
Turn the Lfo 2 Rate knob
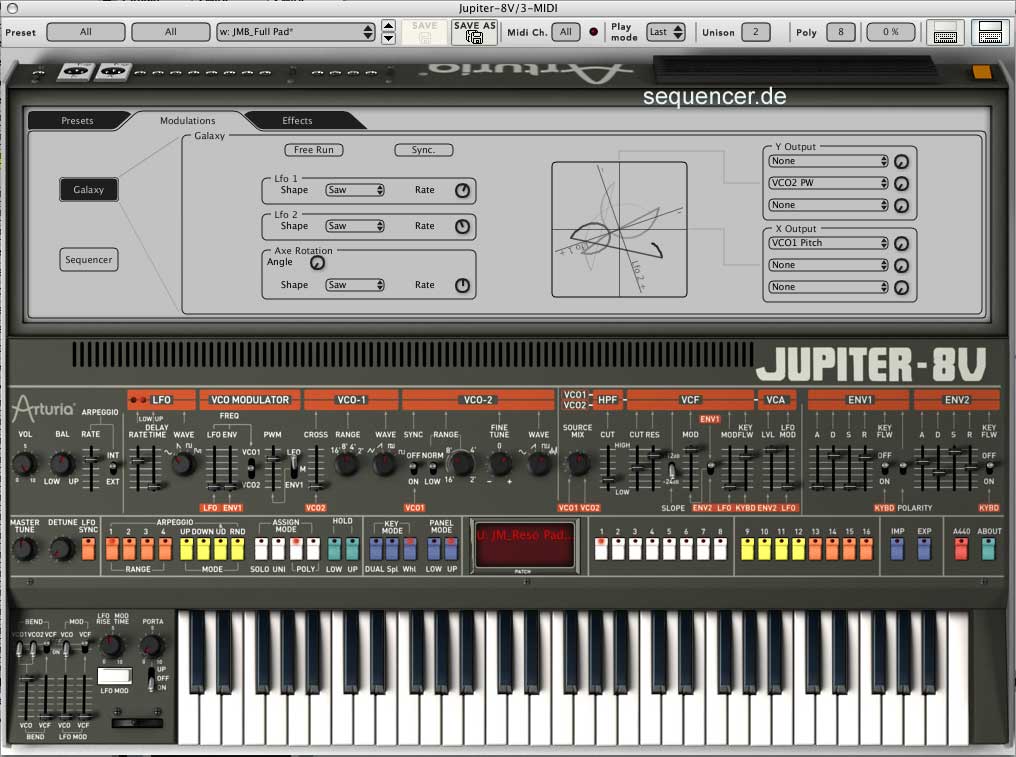pos(462,226)
